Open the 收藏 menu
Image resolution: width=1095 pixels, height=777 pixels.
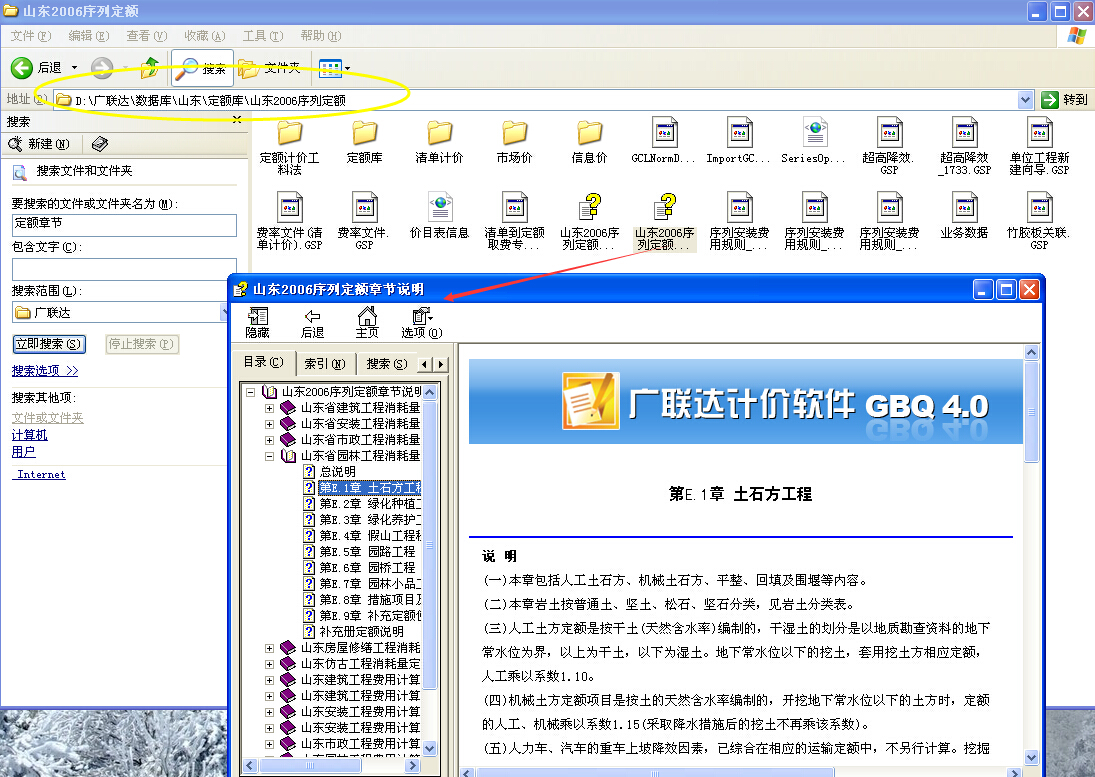coord(204,36)
